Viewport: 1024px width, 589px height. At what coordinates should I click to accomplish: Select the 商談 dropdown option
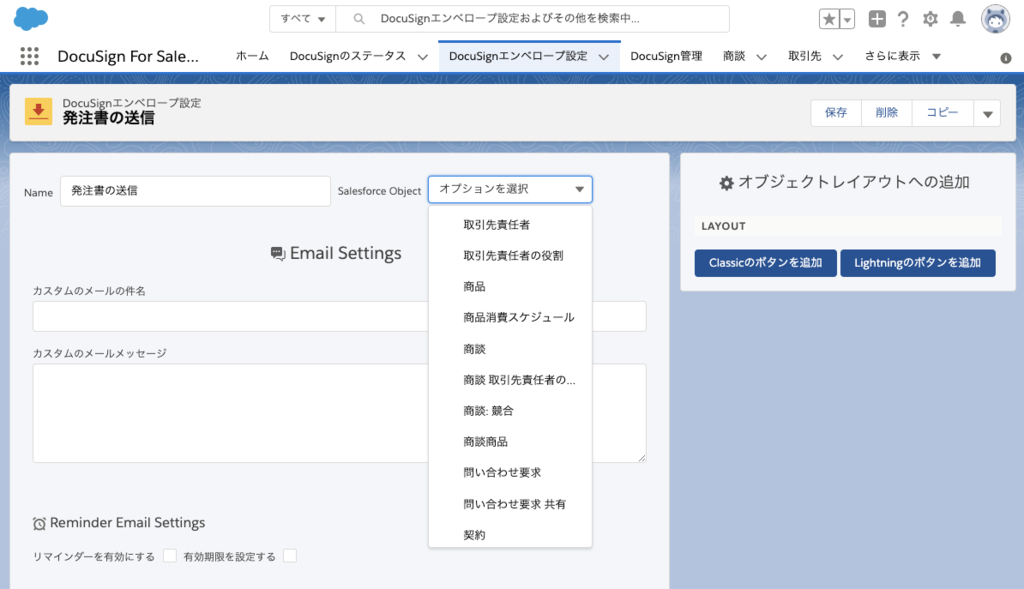click(510, 349)
